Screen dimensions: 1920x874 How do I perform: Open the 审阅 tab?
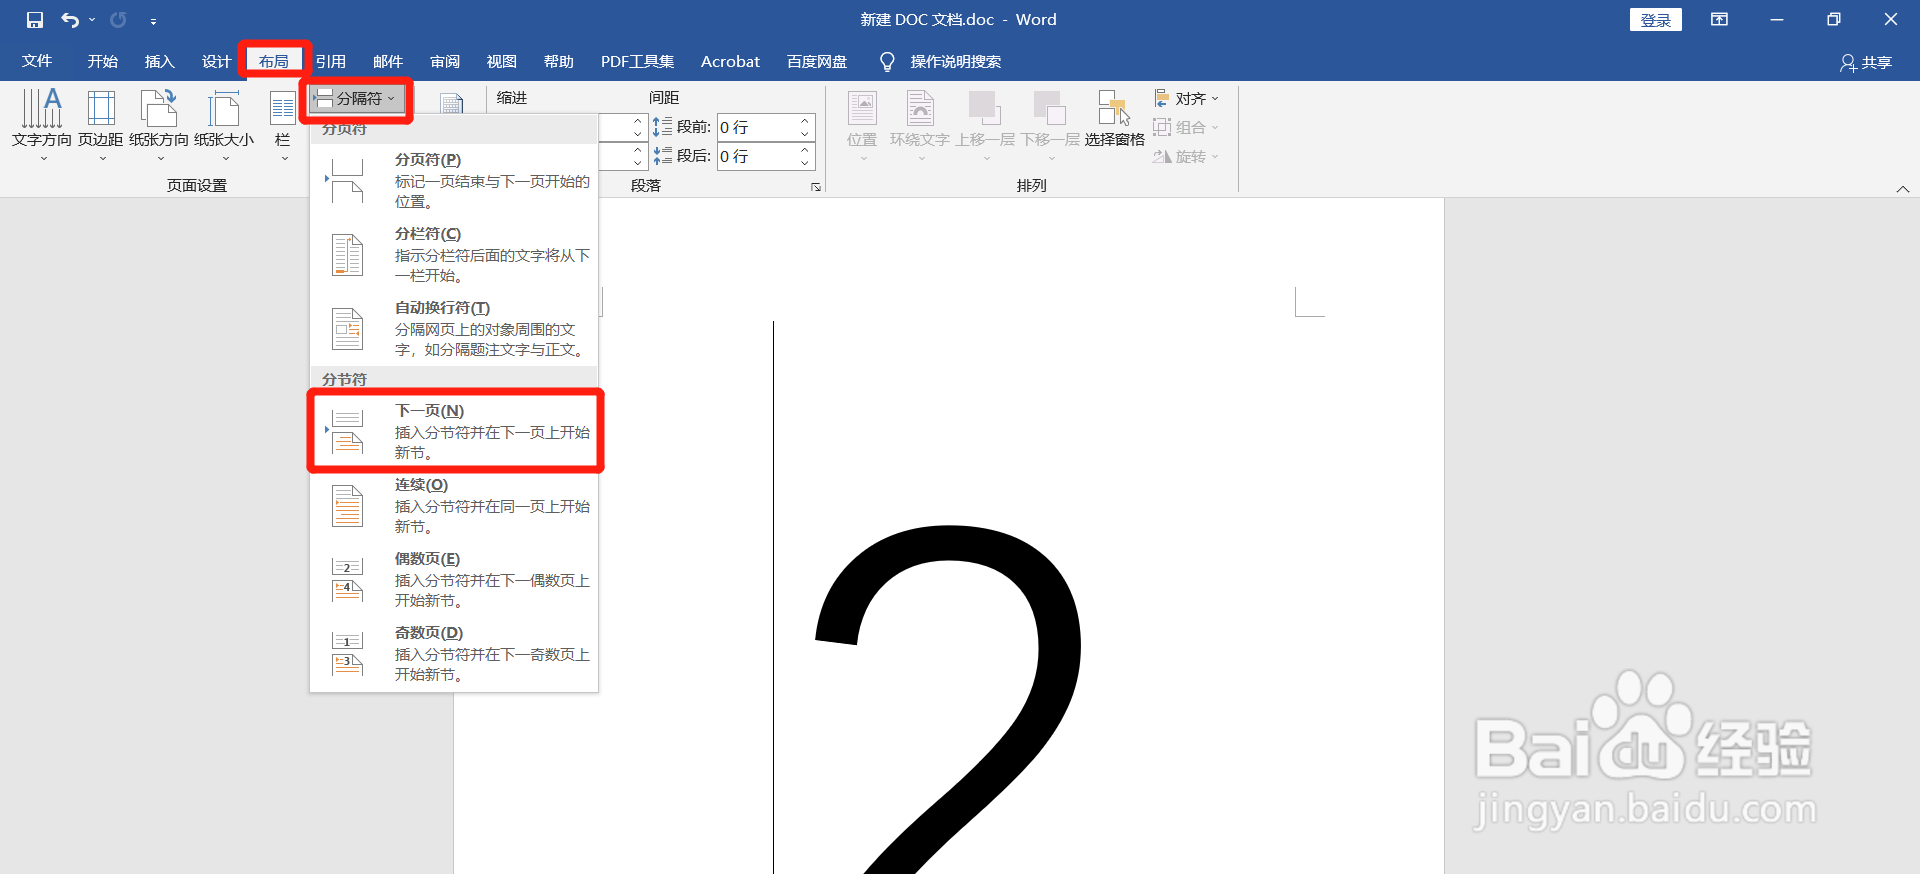(x=445, y=61)
